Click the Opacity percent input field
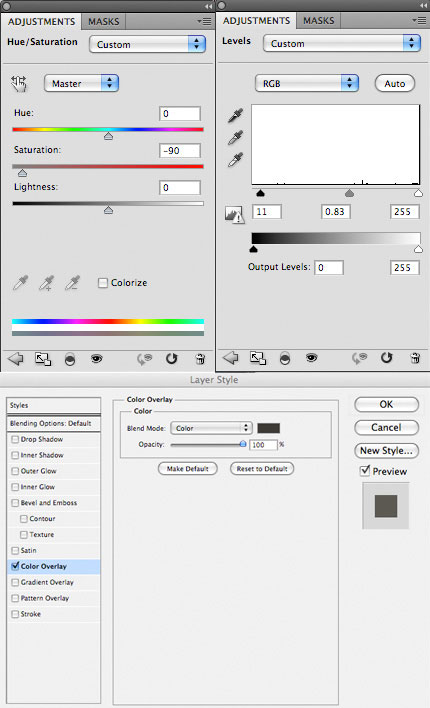The image size is (430, 708). pos(263,445)
